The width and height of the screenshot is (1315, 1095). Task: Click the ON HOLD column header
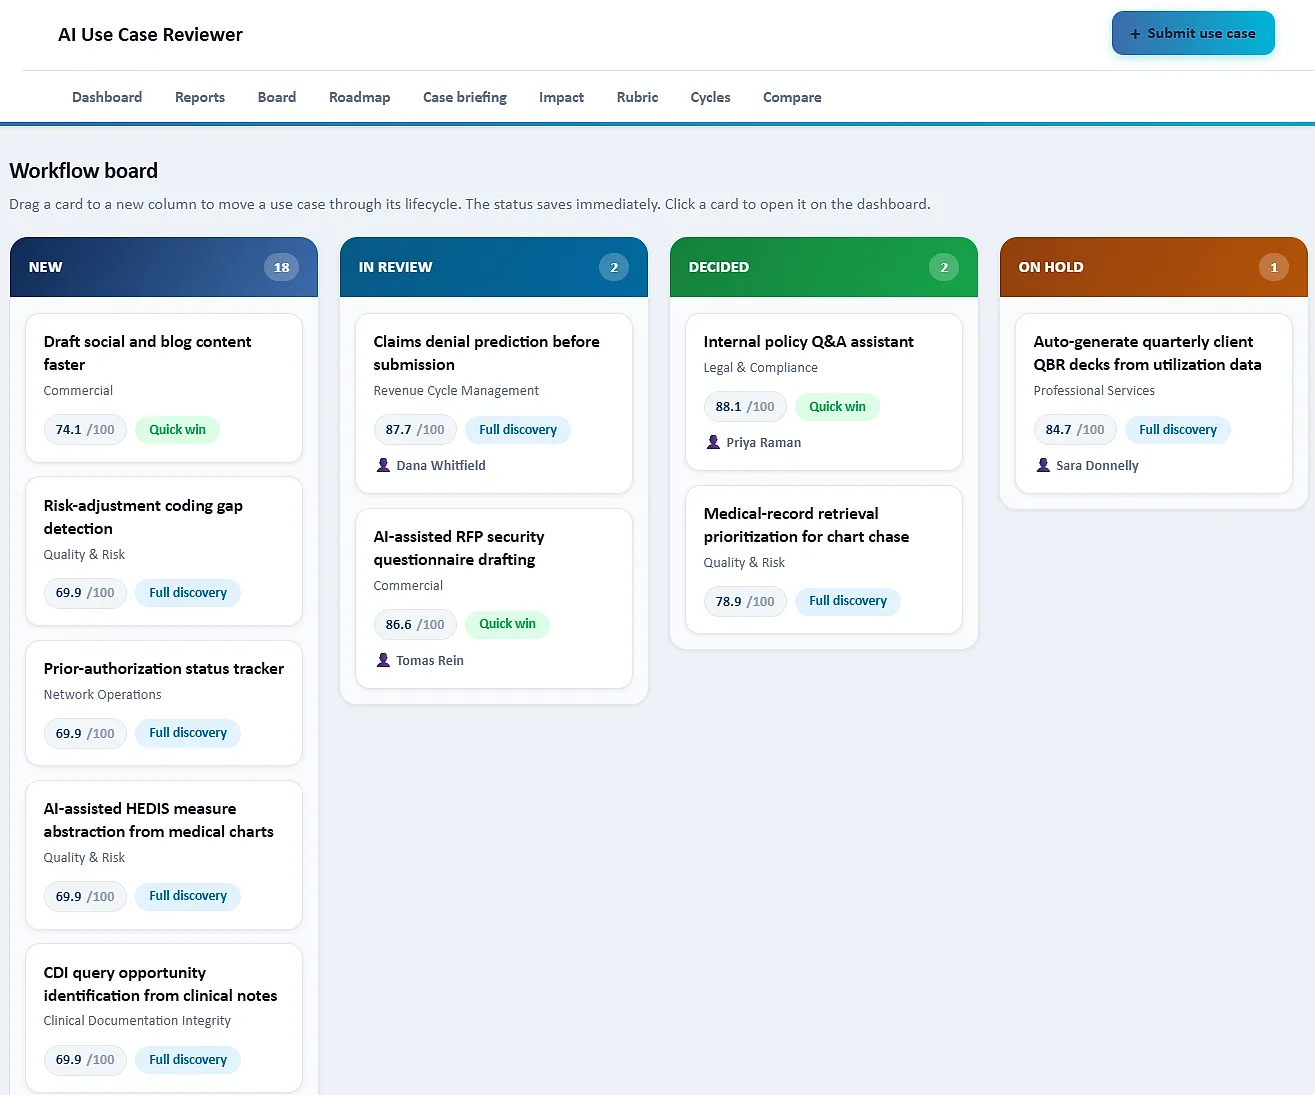[1154, 267]
